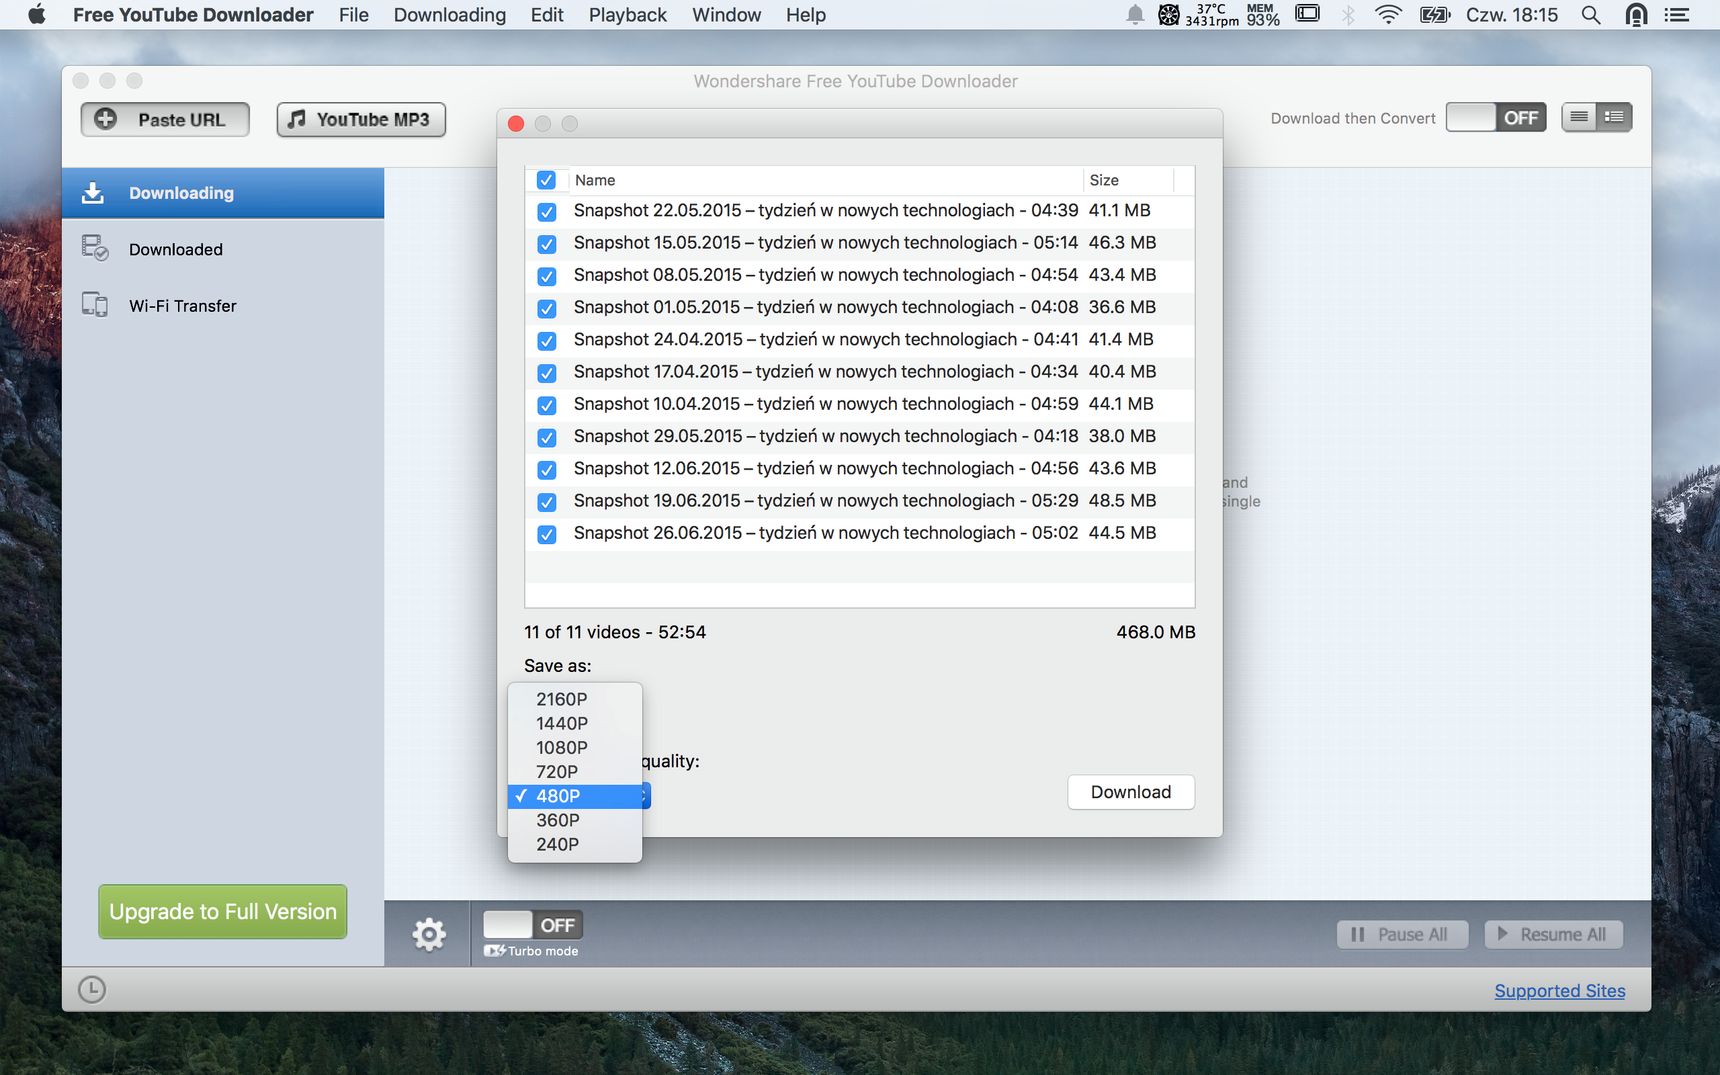Choose 360P quality option
Screen dimensions: 1720x1075
click(575, 820)
